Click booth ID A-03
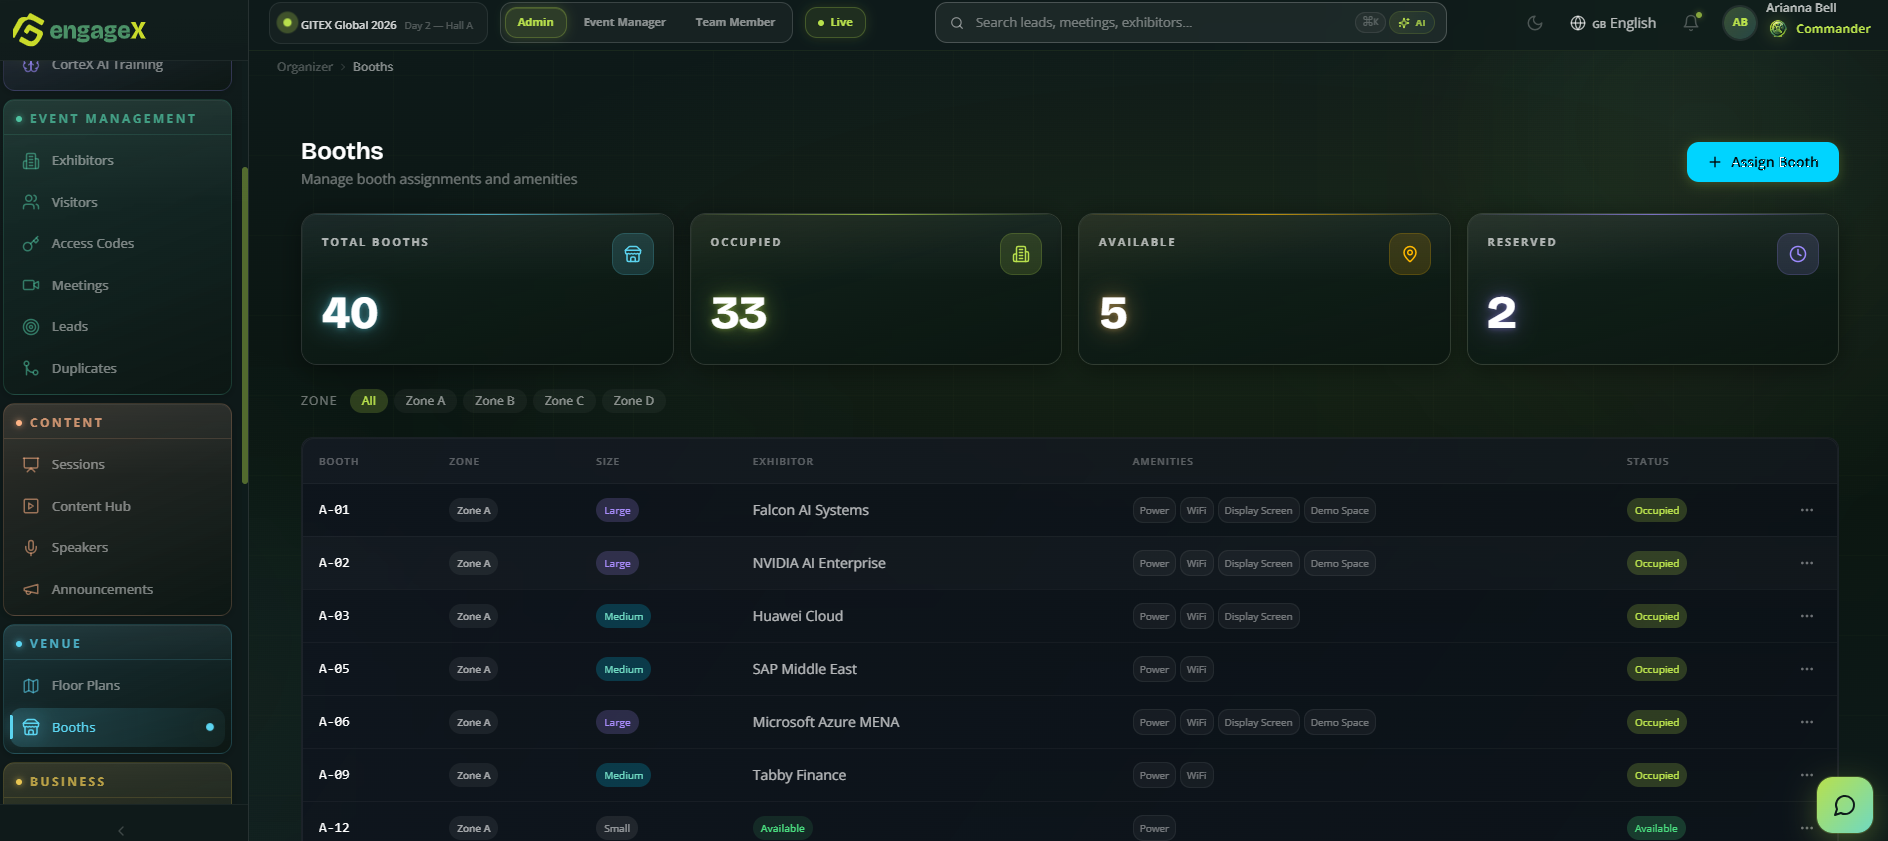Image resolution: width=1888 pixels, height=841 pixels. point(334,616)
